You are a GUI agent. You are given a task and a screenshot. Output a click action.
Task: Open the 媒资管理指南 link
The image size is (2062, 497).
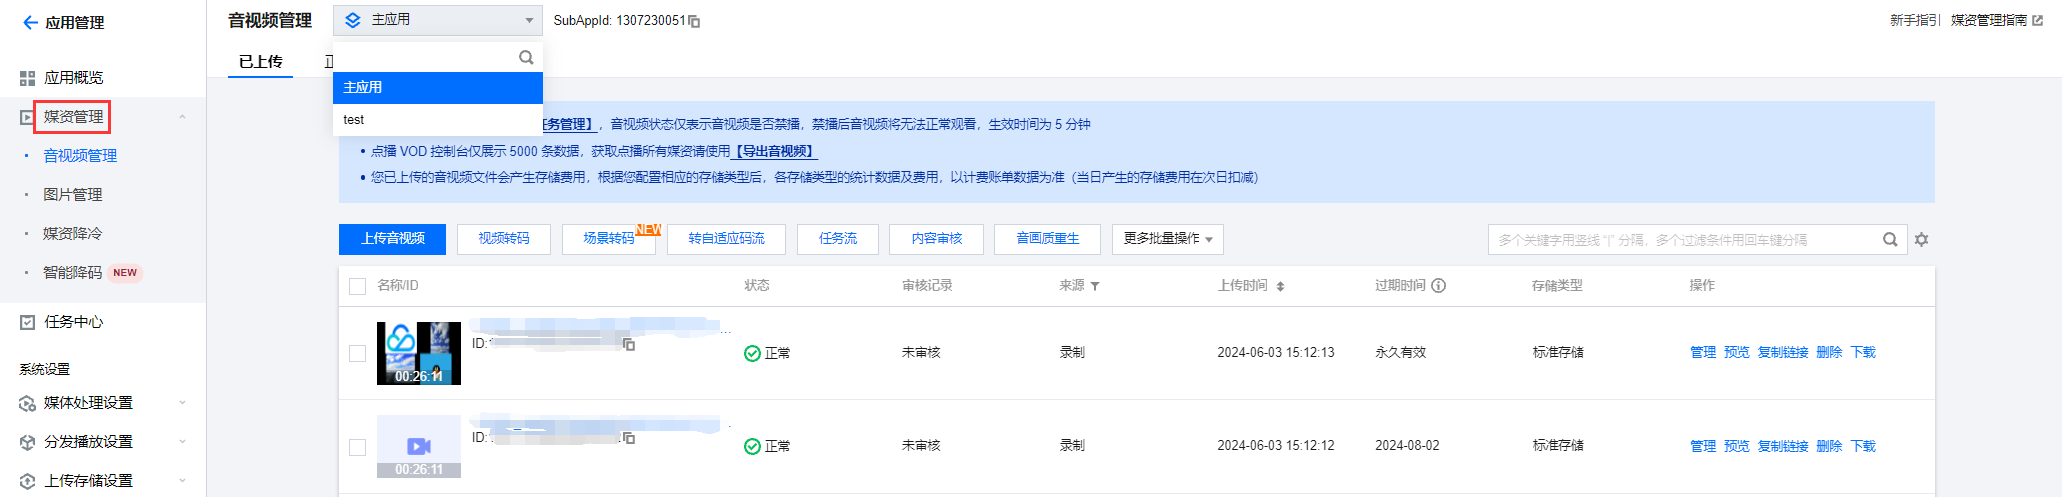pyautogui.click(x=1989, y=20)
